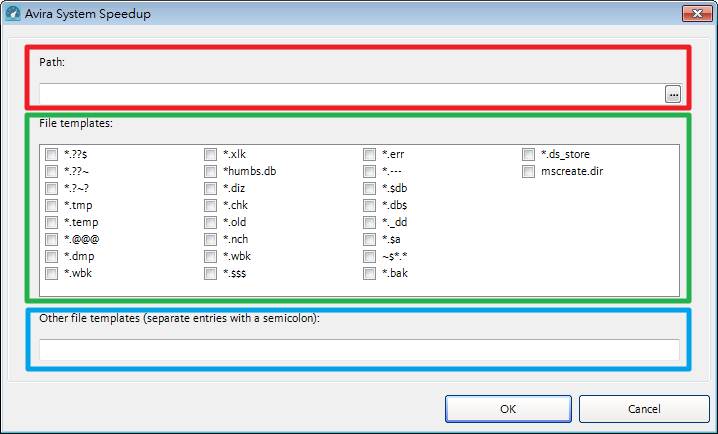Enable the mscreate.dir checkbox
The height and width of the screenshot is (434, 718).
click(529, 171)
